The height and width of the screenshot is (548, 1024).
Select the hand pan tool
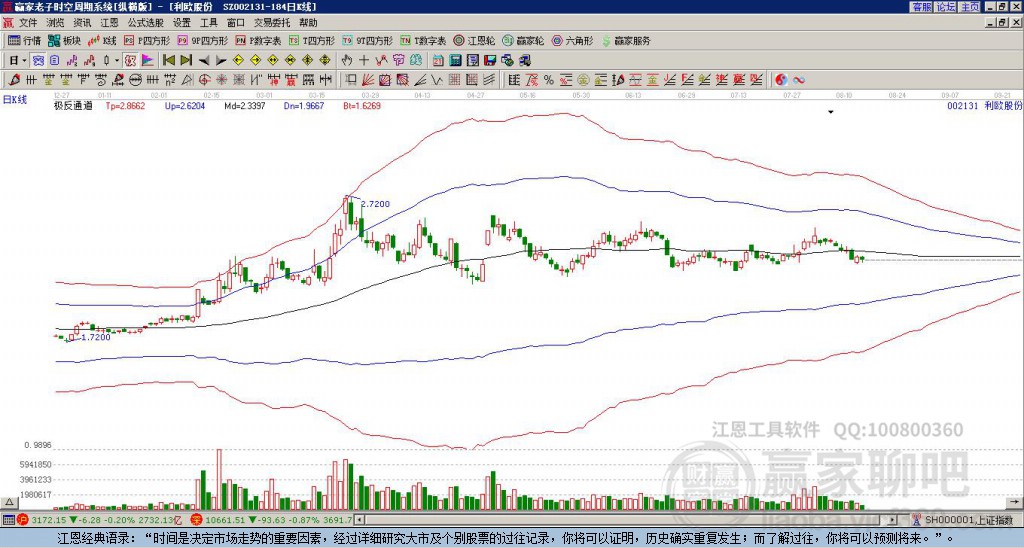[x=346, y=60]
